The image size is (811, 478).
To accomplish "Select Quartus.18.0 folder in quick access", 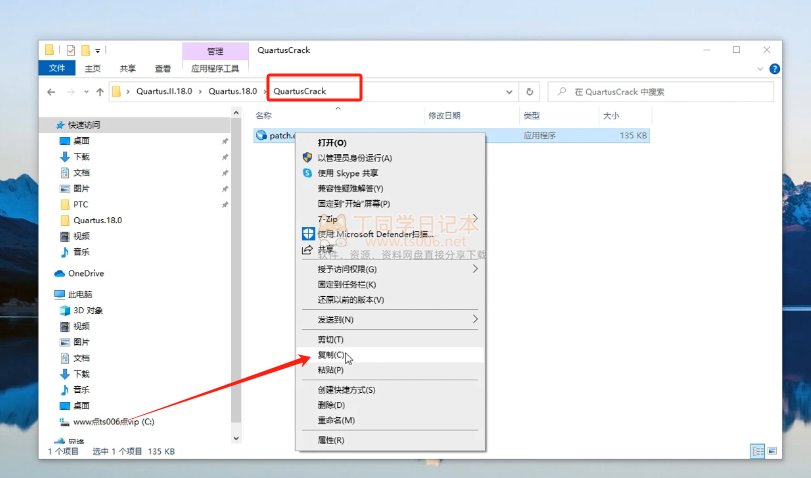I will coord(97,220).
